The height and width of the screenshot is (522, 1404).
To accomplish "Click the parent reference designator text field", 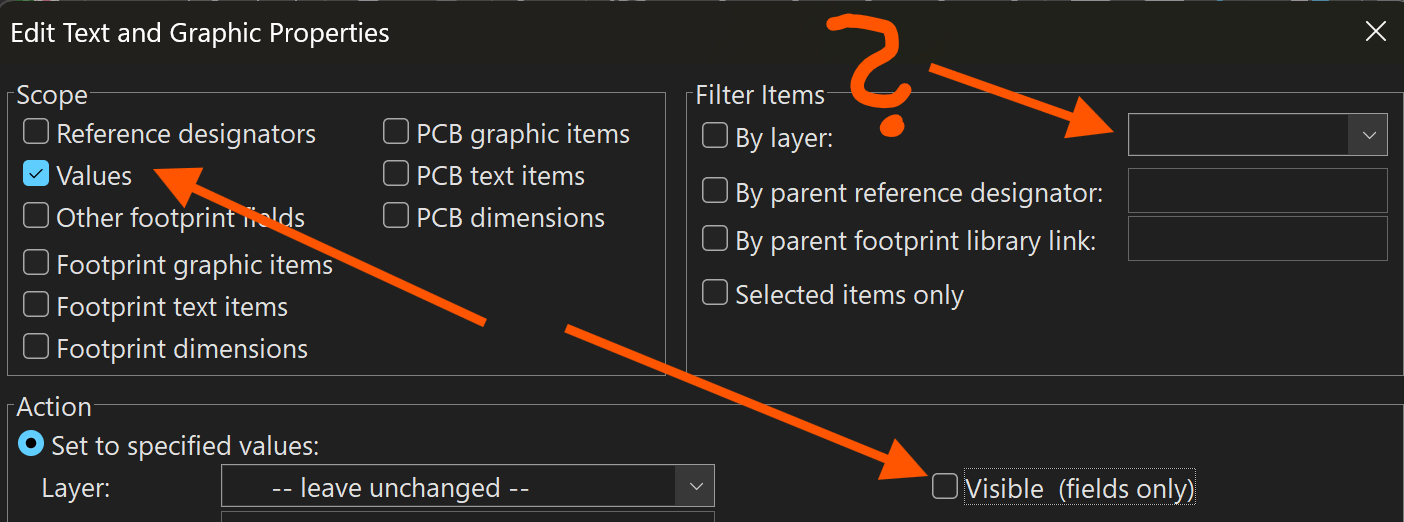I will pyautogui.click(x=1257, y=190).
